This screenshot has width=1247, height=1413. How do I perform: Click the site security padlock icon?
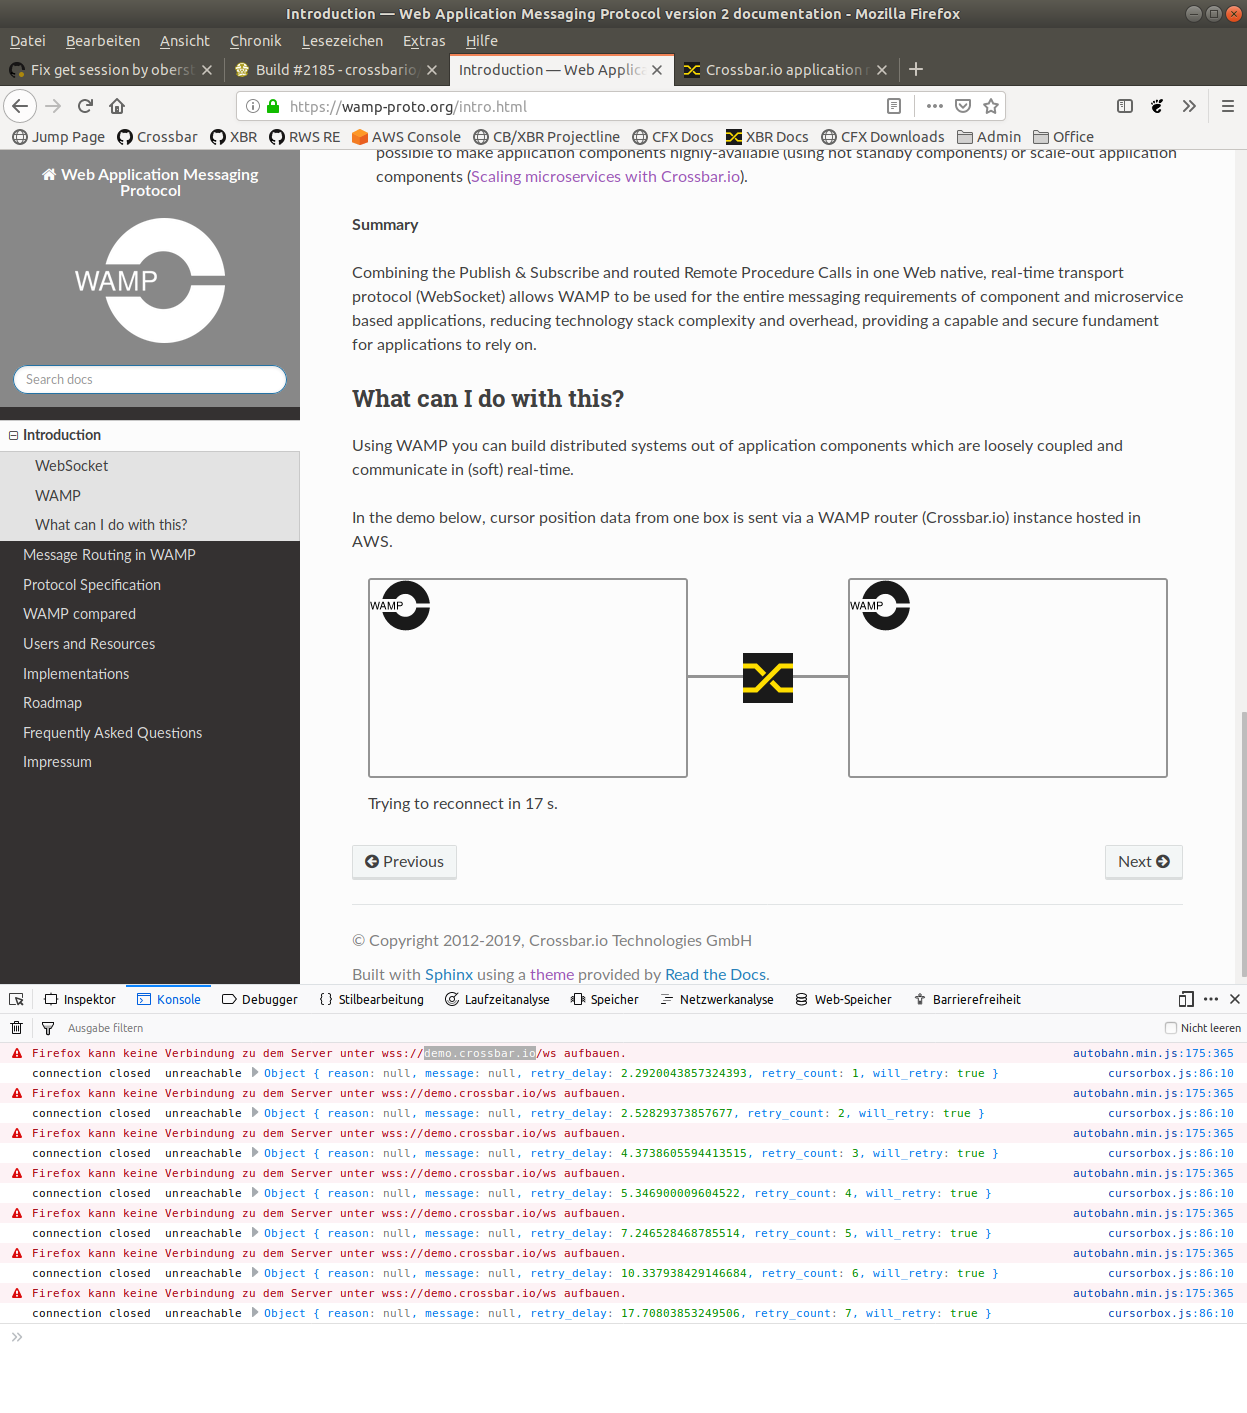click(x=272, y=106)
